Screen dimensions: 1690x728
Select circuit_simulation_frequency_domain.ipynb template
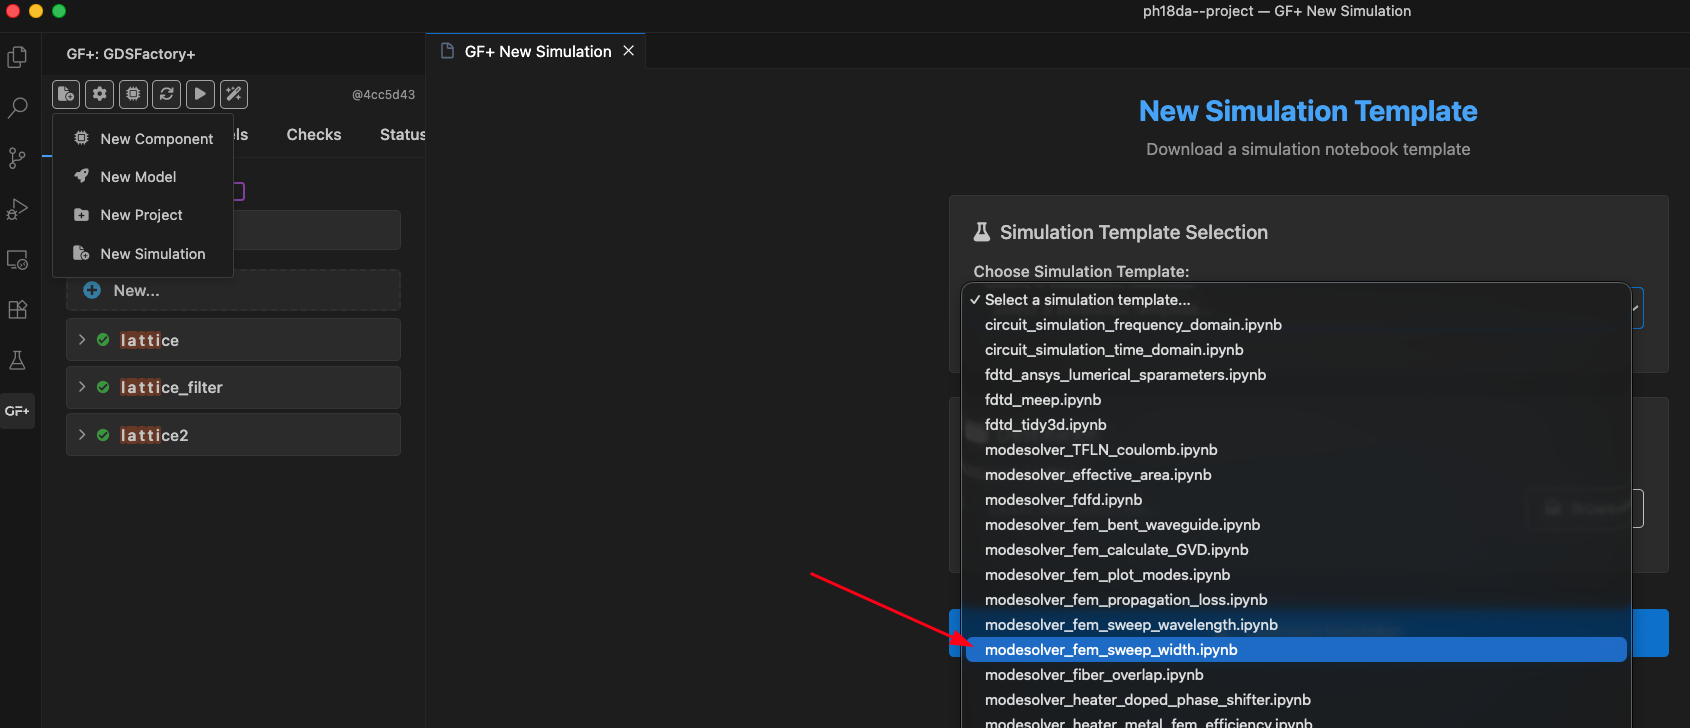1296,325
